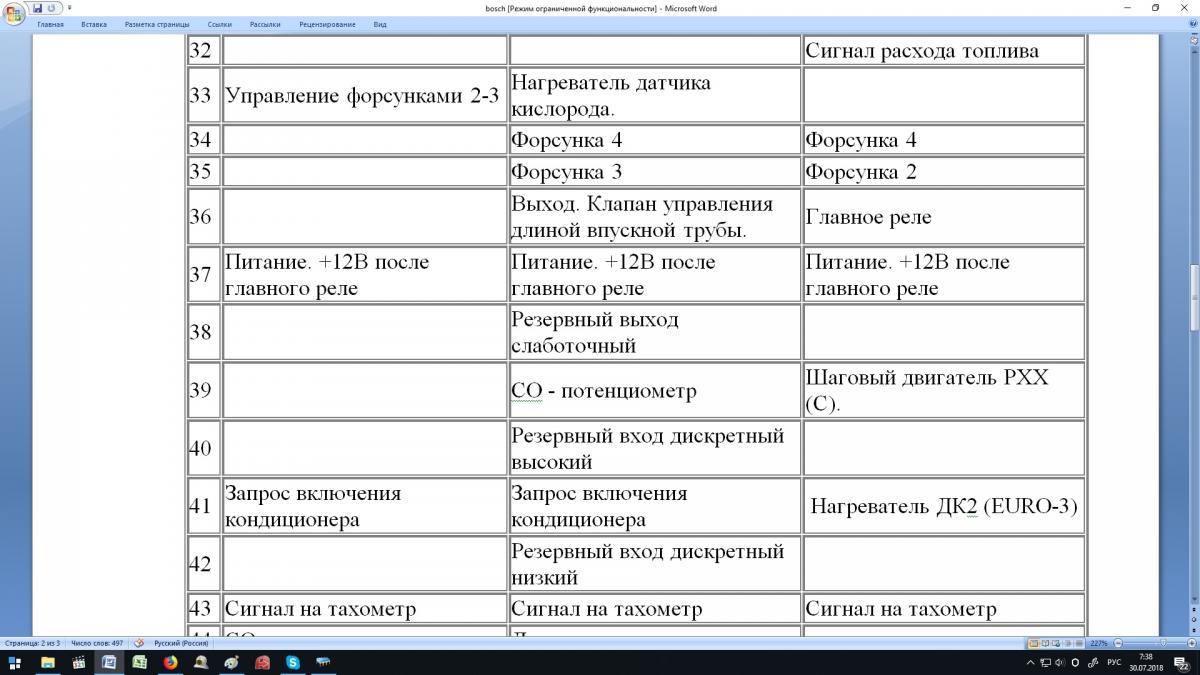
Task: Open the Action Center notifications icon
Action: point(1180,662)
